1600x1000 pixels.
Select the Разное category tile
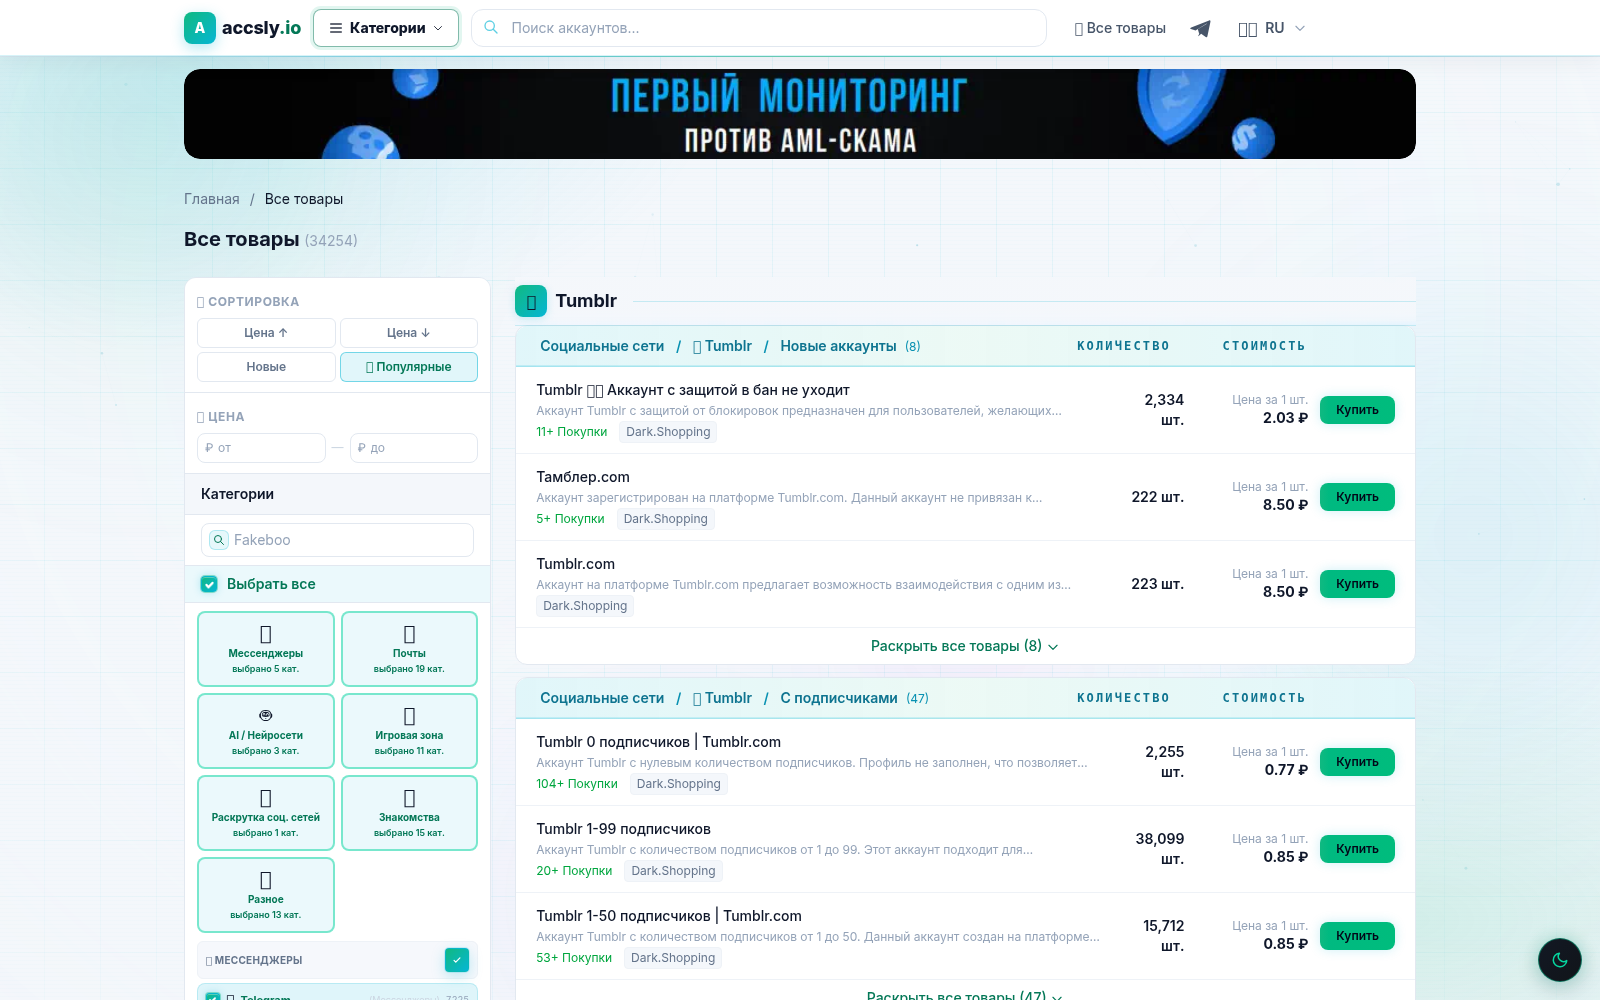[266, 895]
